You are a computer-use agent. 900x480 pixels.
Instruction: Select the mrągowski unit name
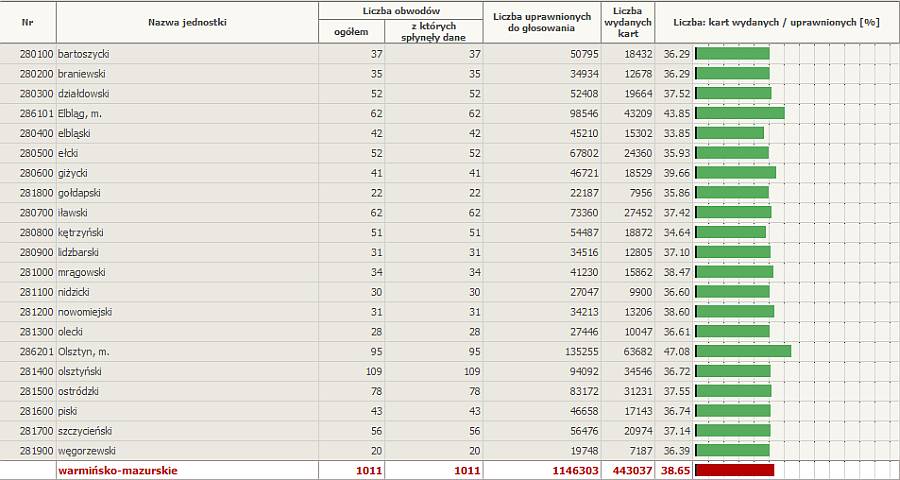(82, 272)
